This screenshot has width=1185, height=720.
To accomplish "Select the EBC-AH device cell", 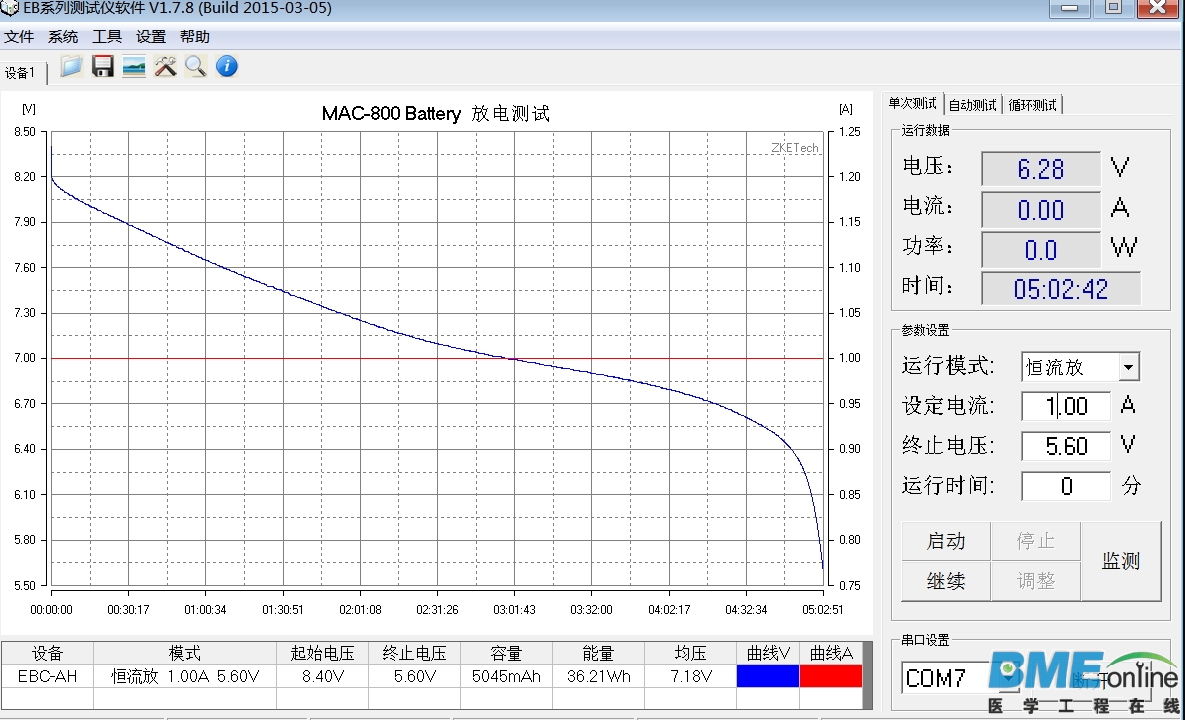I will [x=47, y=676].
